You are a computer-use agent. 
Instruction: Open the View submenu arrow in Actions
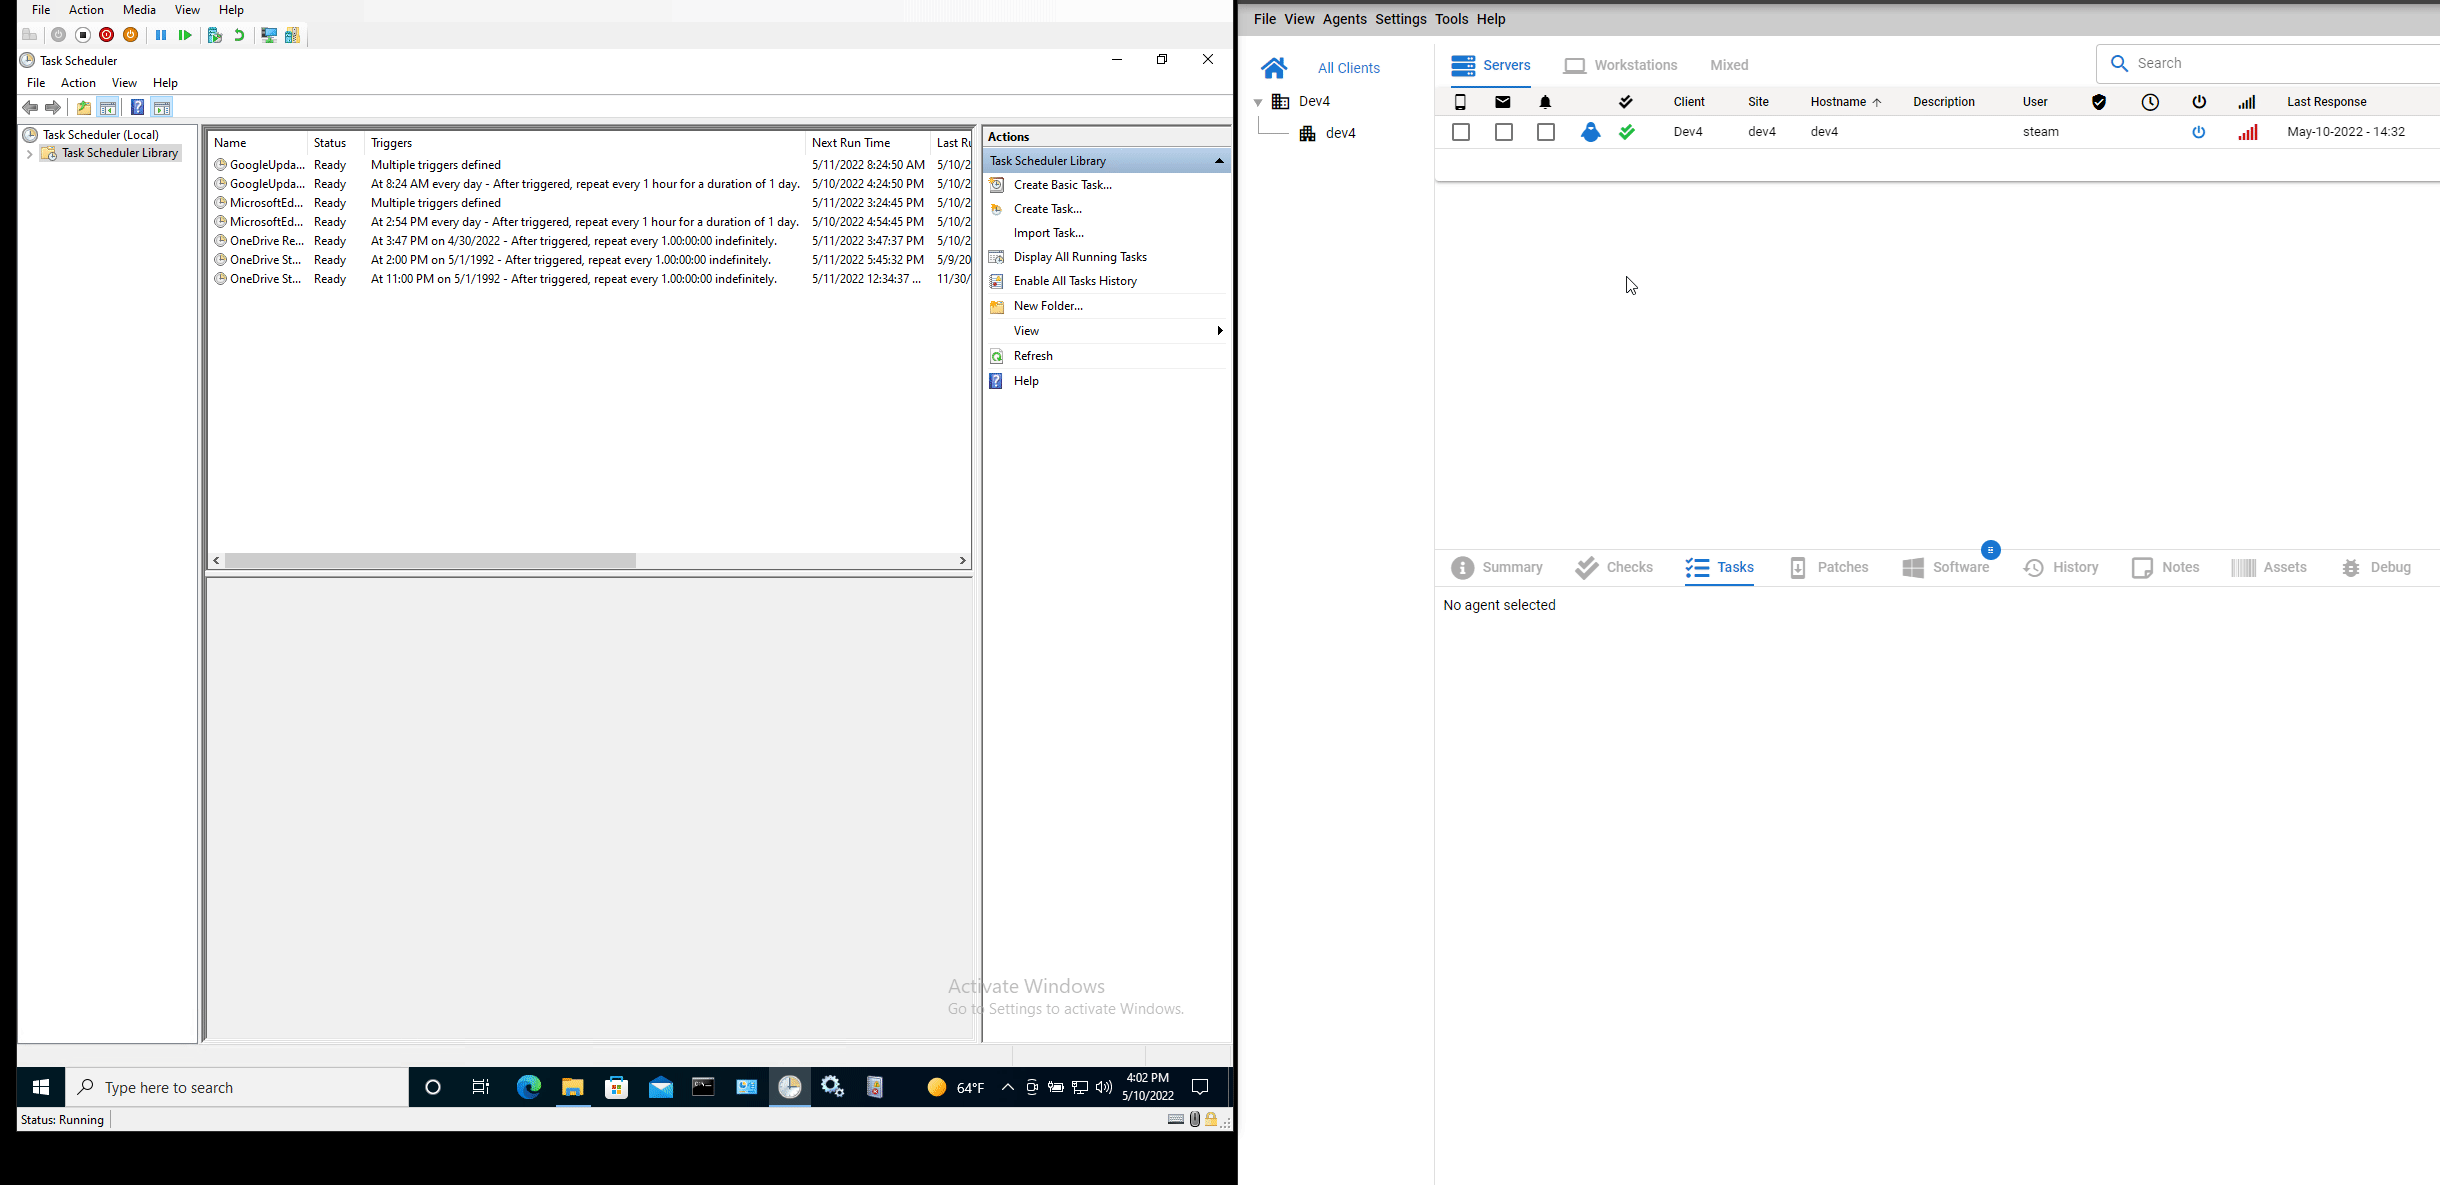tap(1219, 331)
